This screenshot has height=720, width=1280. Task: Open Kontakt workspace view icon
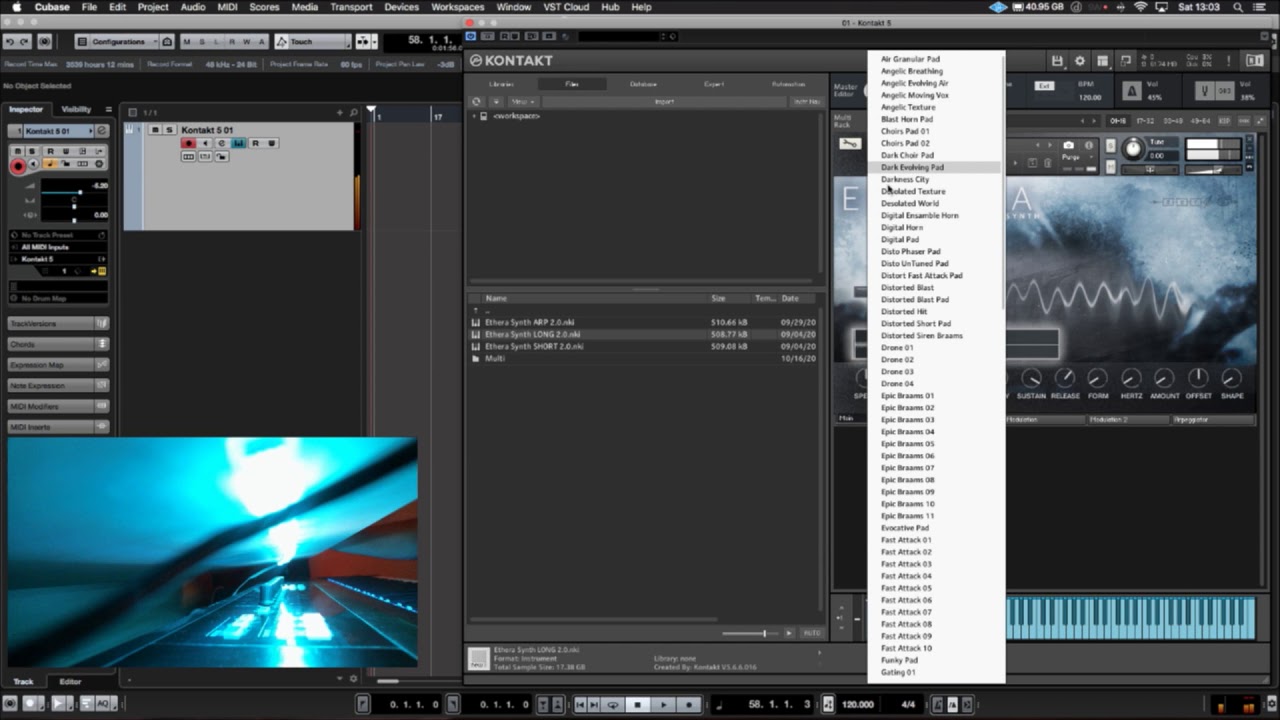1102,61
